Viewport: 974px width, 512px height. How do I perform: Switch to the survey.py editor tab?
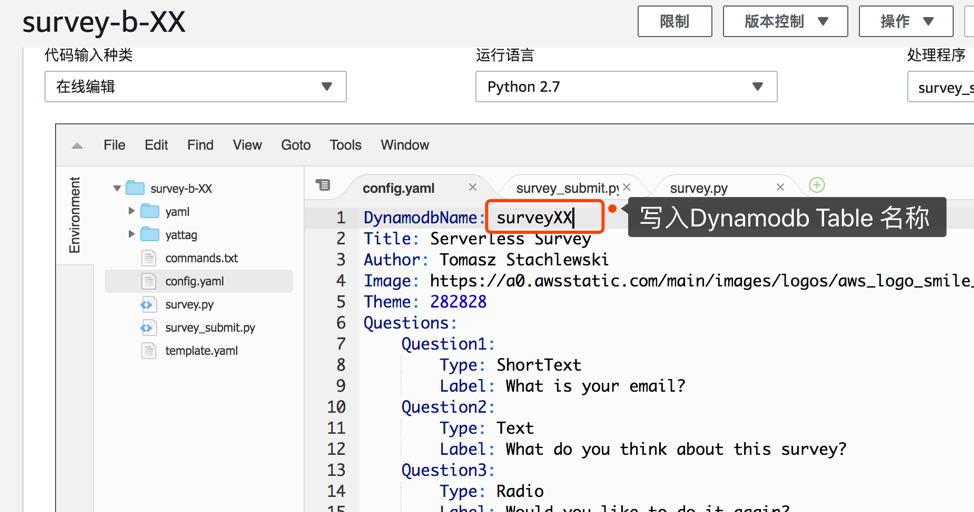699,188
